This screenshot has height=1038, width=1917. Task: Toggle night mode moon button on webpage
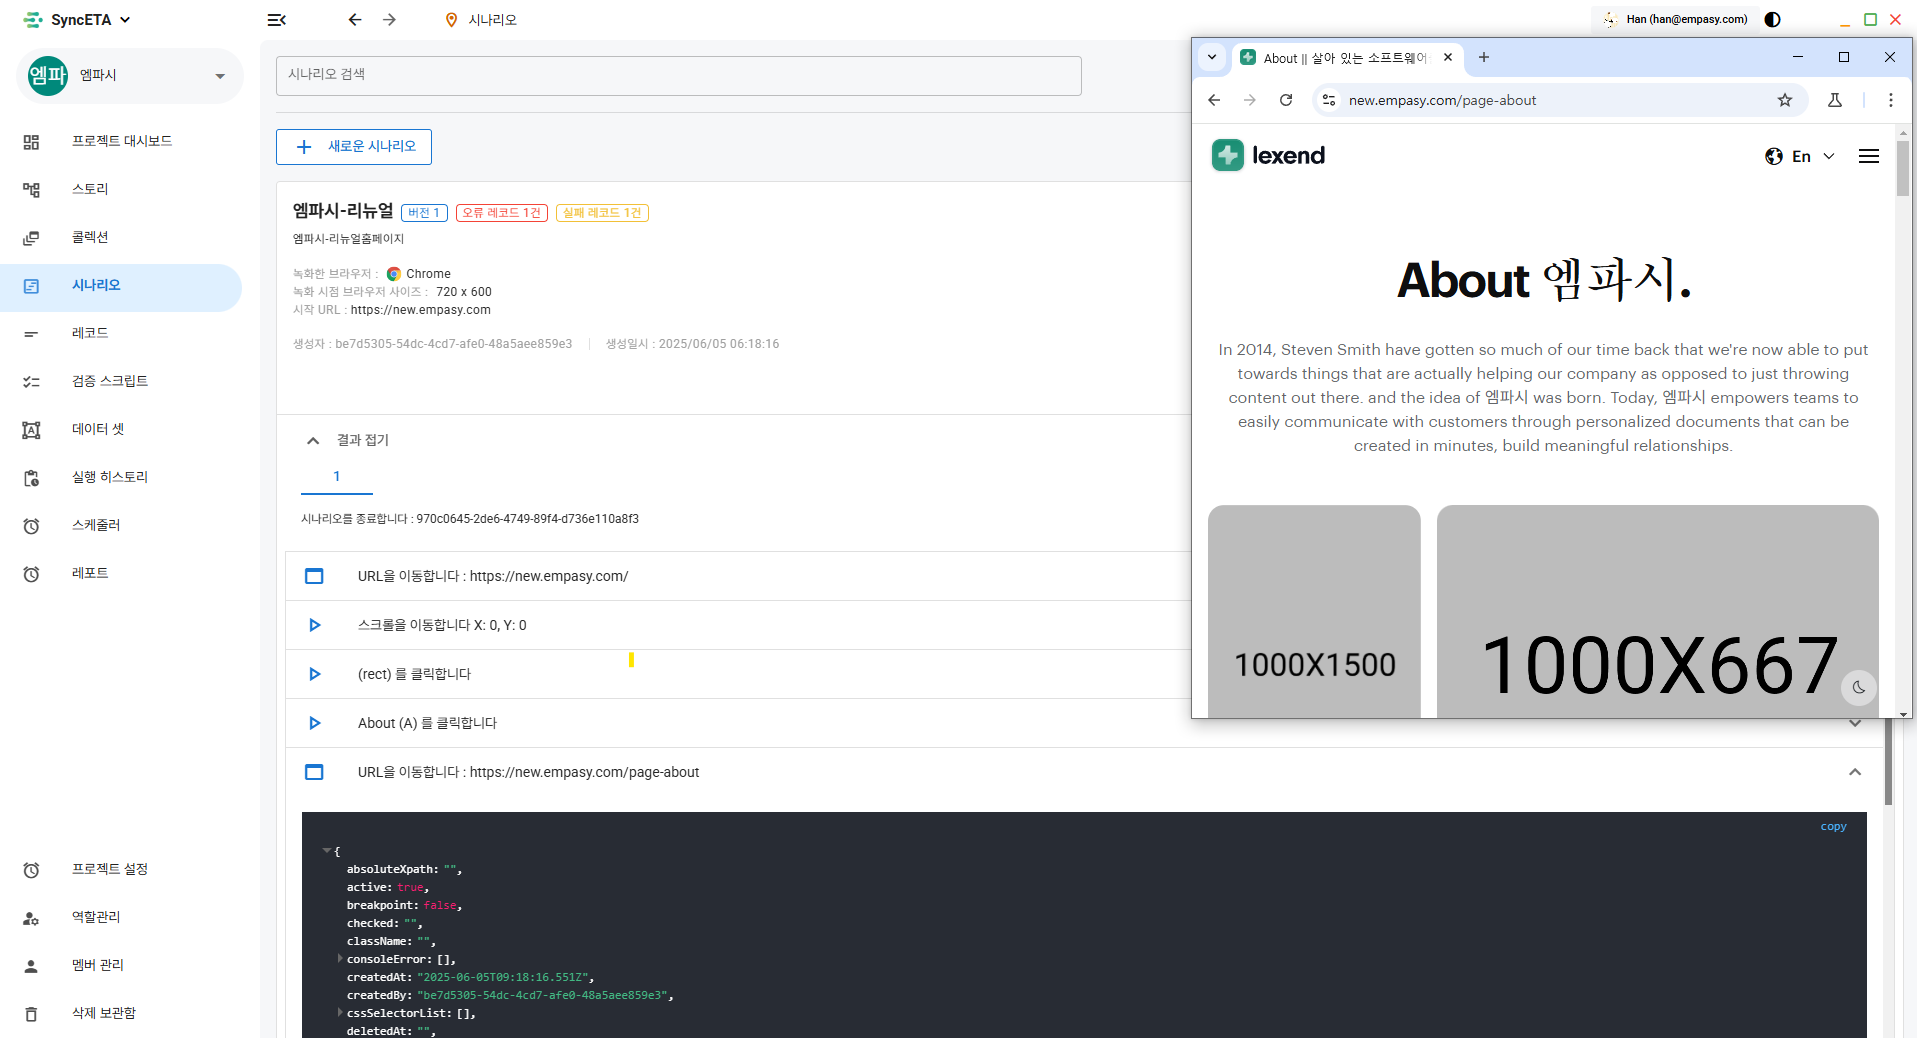point(1859,687)
